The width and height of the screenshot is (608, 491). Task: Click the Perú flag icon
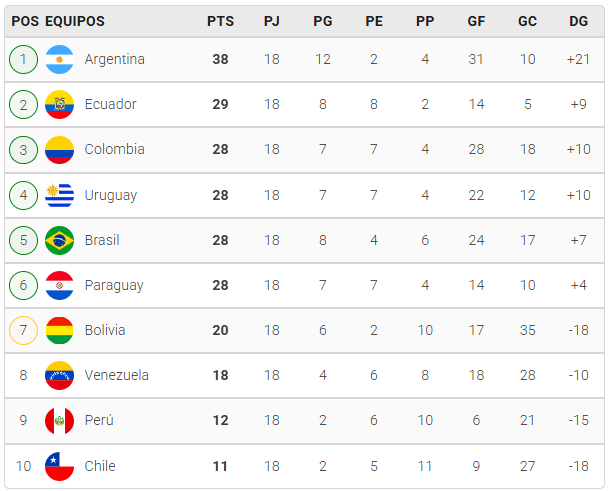[x=59, y=421]
